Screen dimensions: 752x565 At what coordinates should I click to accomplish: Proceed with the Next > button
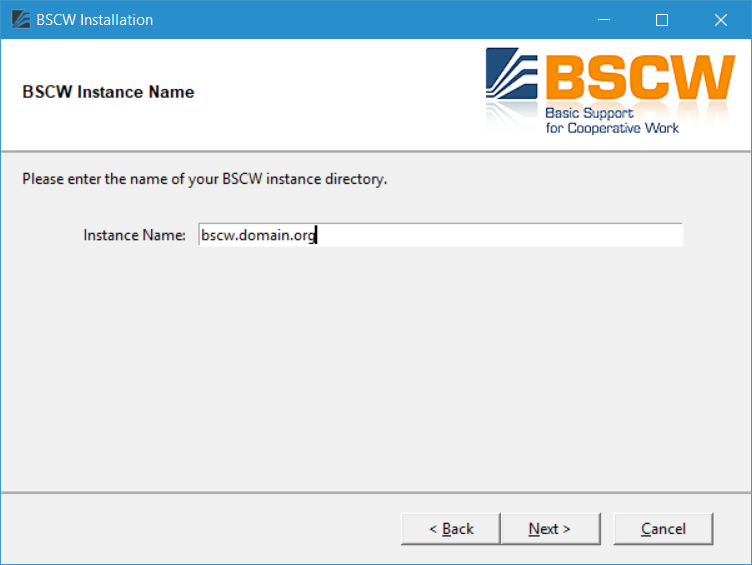(550, 529)
